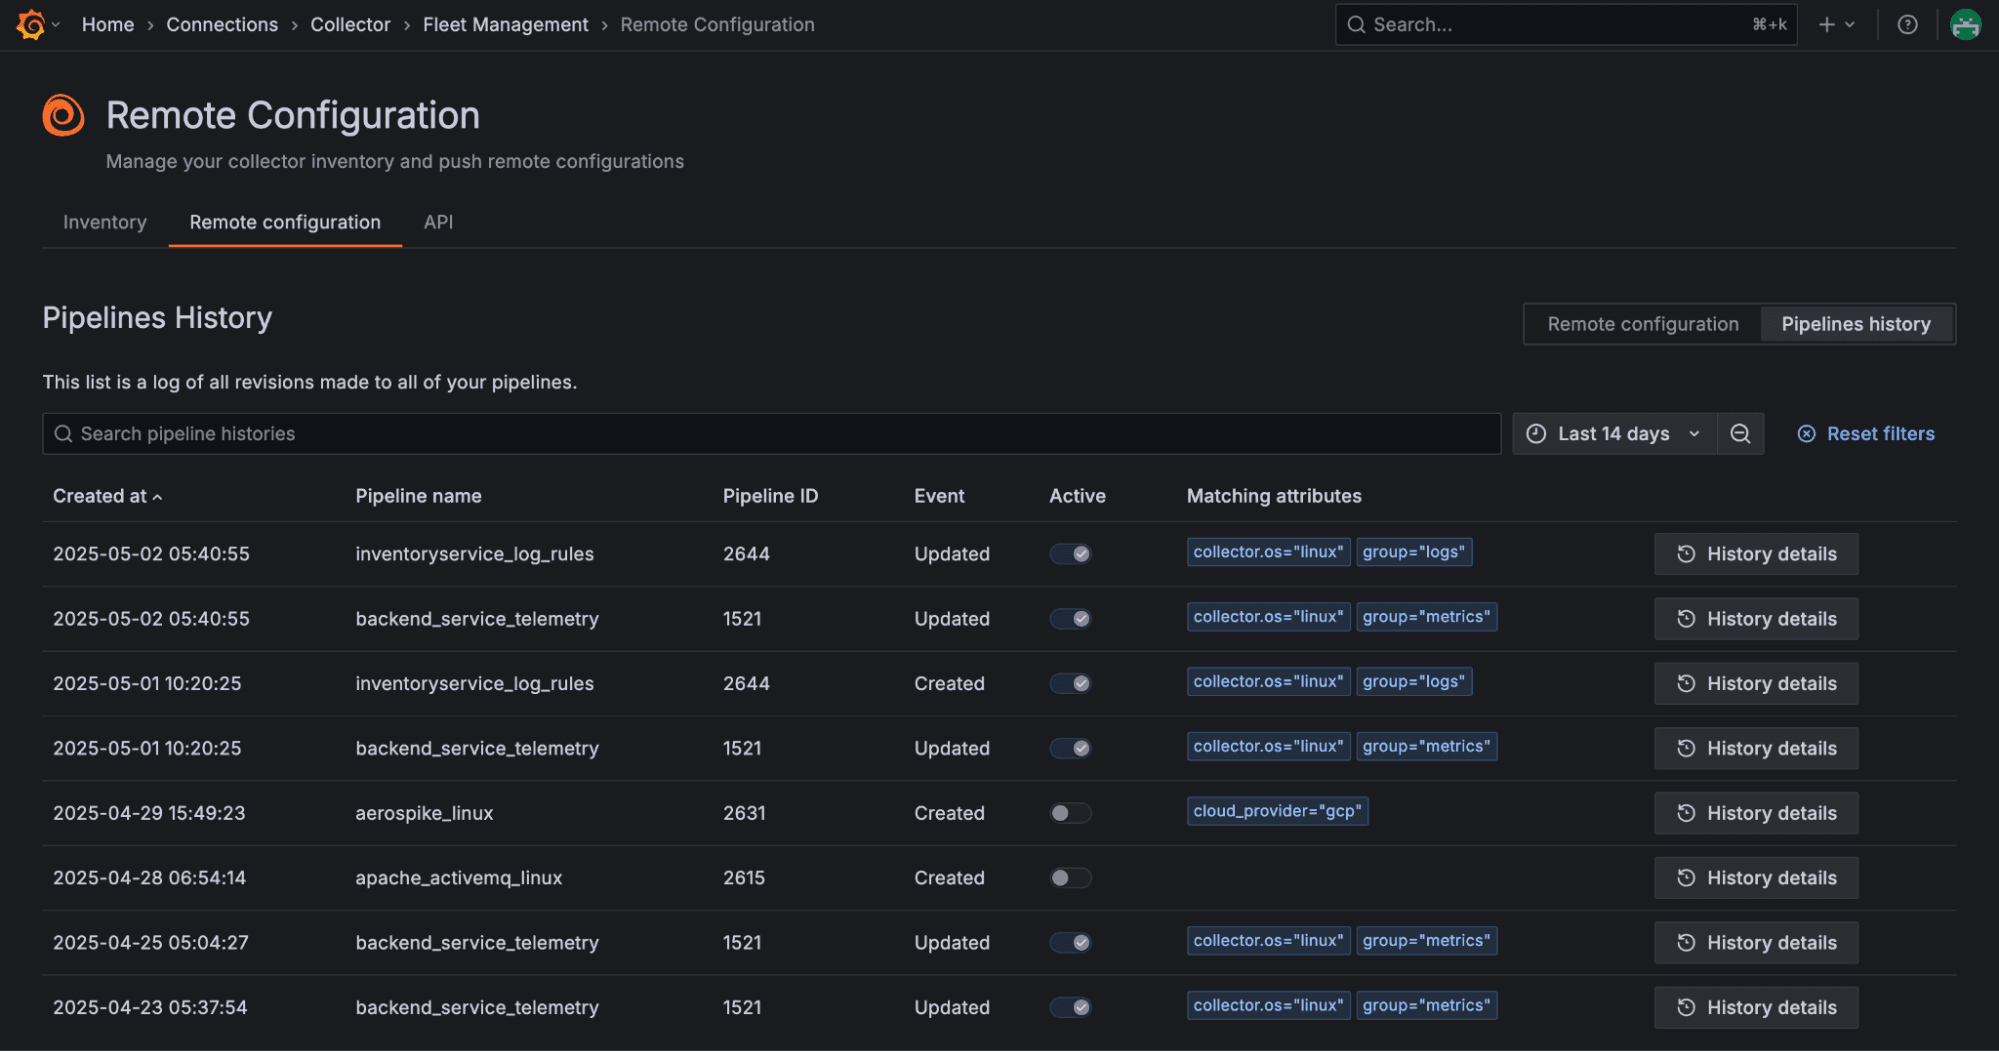This screenshot has width=1999, height=1052.
Task: Click the zoom-out time range icon
Action: pos(1740,433)
